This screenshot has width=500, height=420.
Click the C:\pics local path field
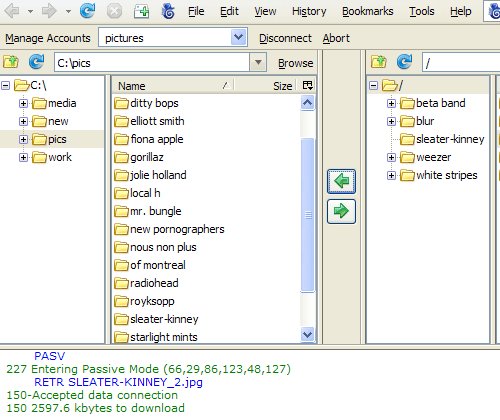pyautogui.click(x=152, y=63)
